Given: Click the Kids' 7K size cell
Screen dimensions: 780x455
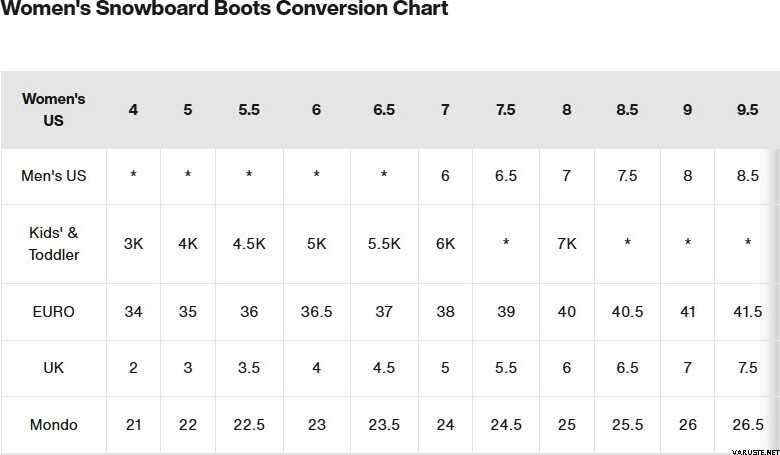Looking at the screenshot, I should click(567, 243).
